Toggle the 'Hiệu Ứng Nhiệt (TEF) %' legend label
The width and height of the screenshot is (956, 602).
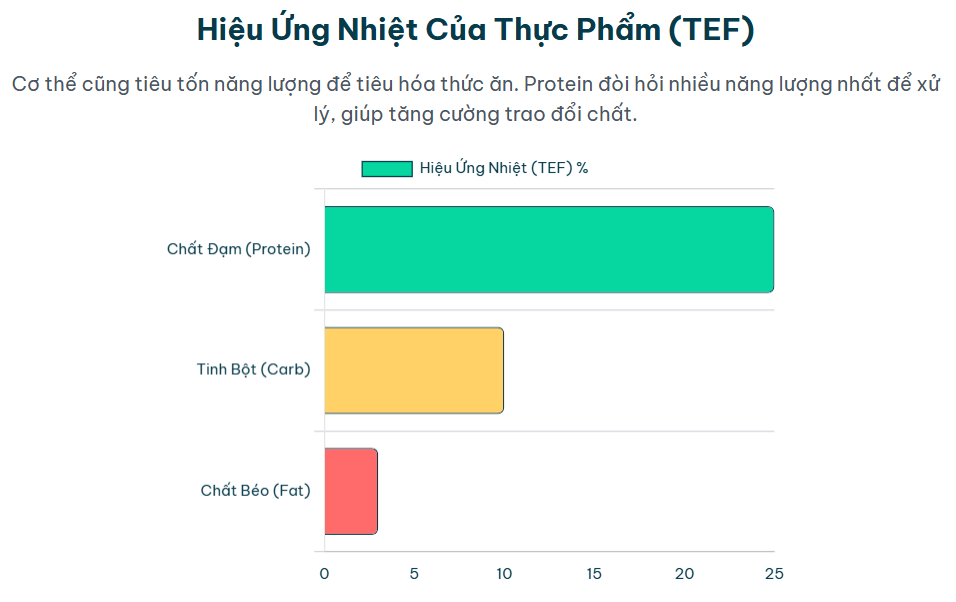[504, 168]
